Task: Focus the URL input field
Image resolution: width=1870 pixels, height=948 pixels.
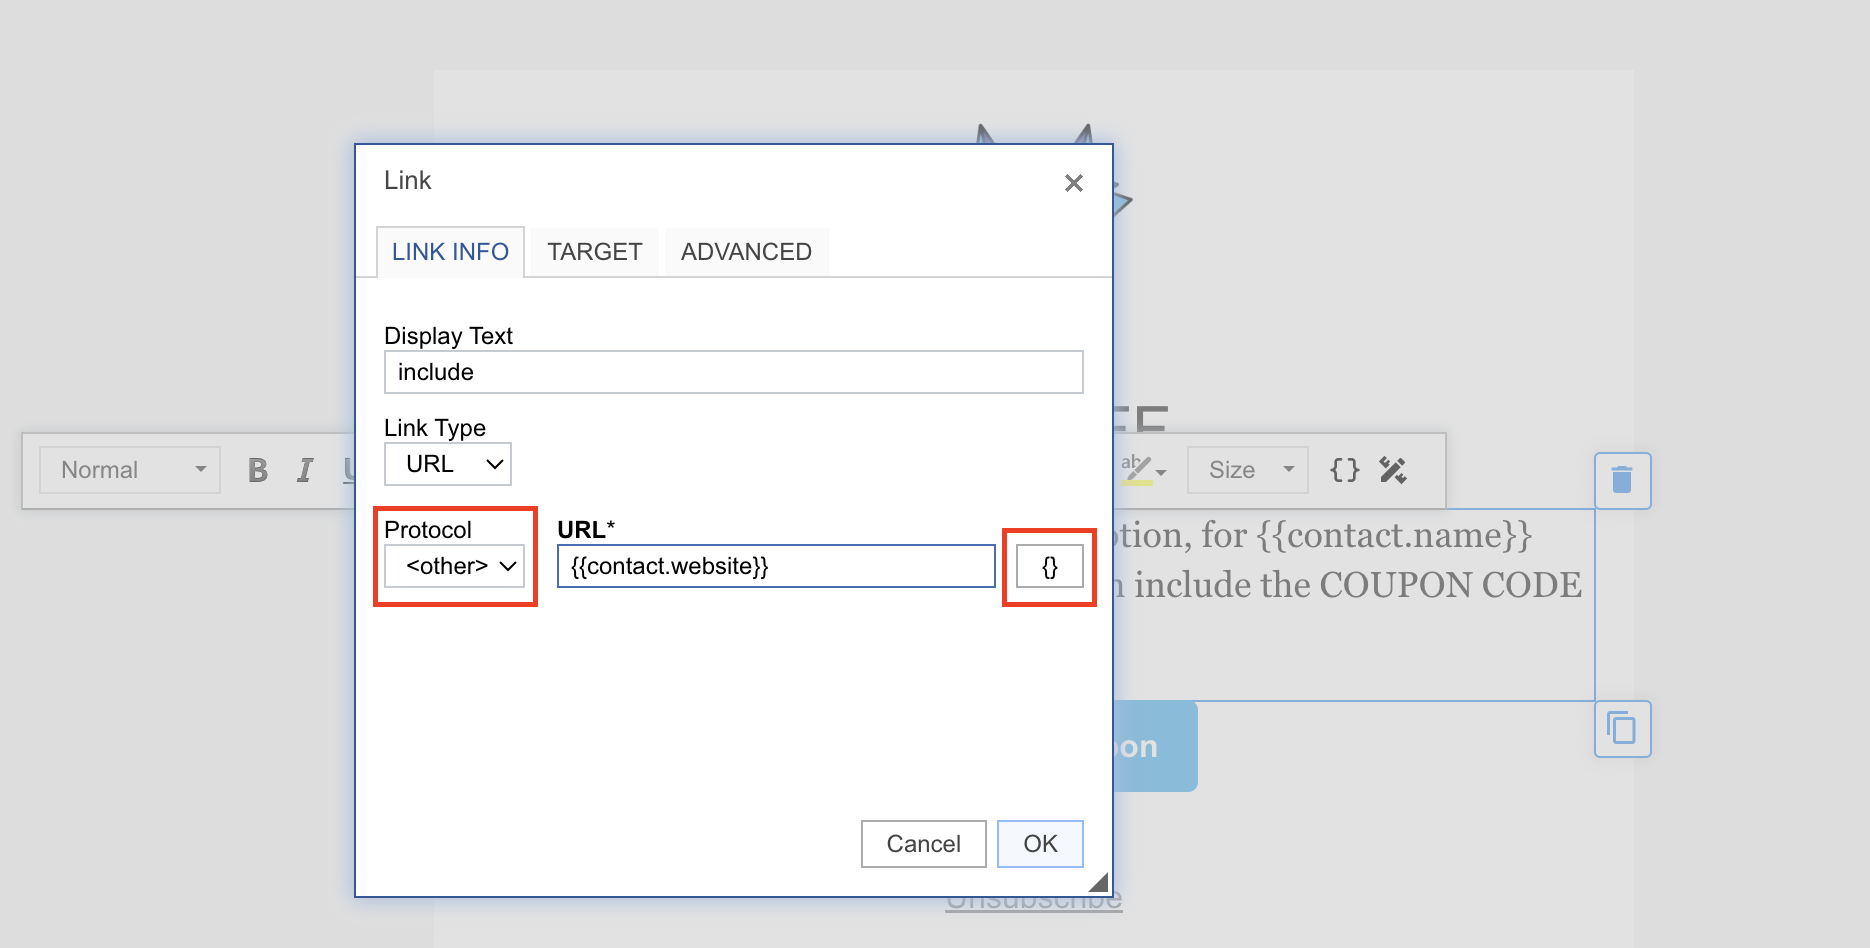Action: pos(775,566)
